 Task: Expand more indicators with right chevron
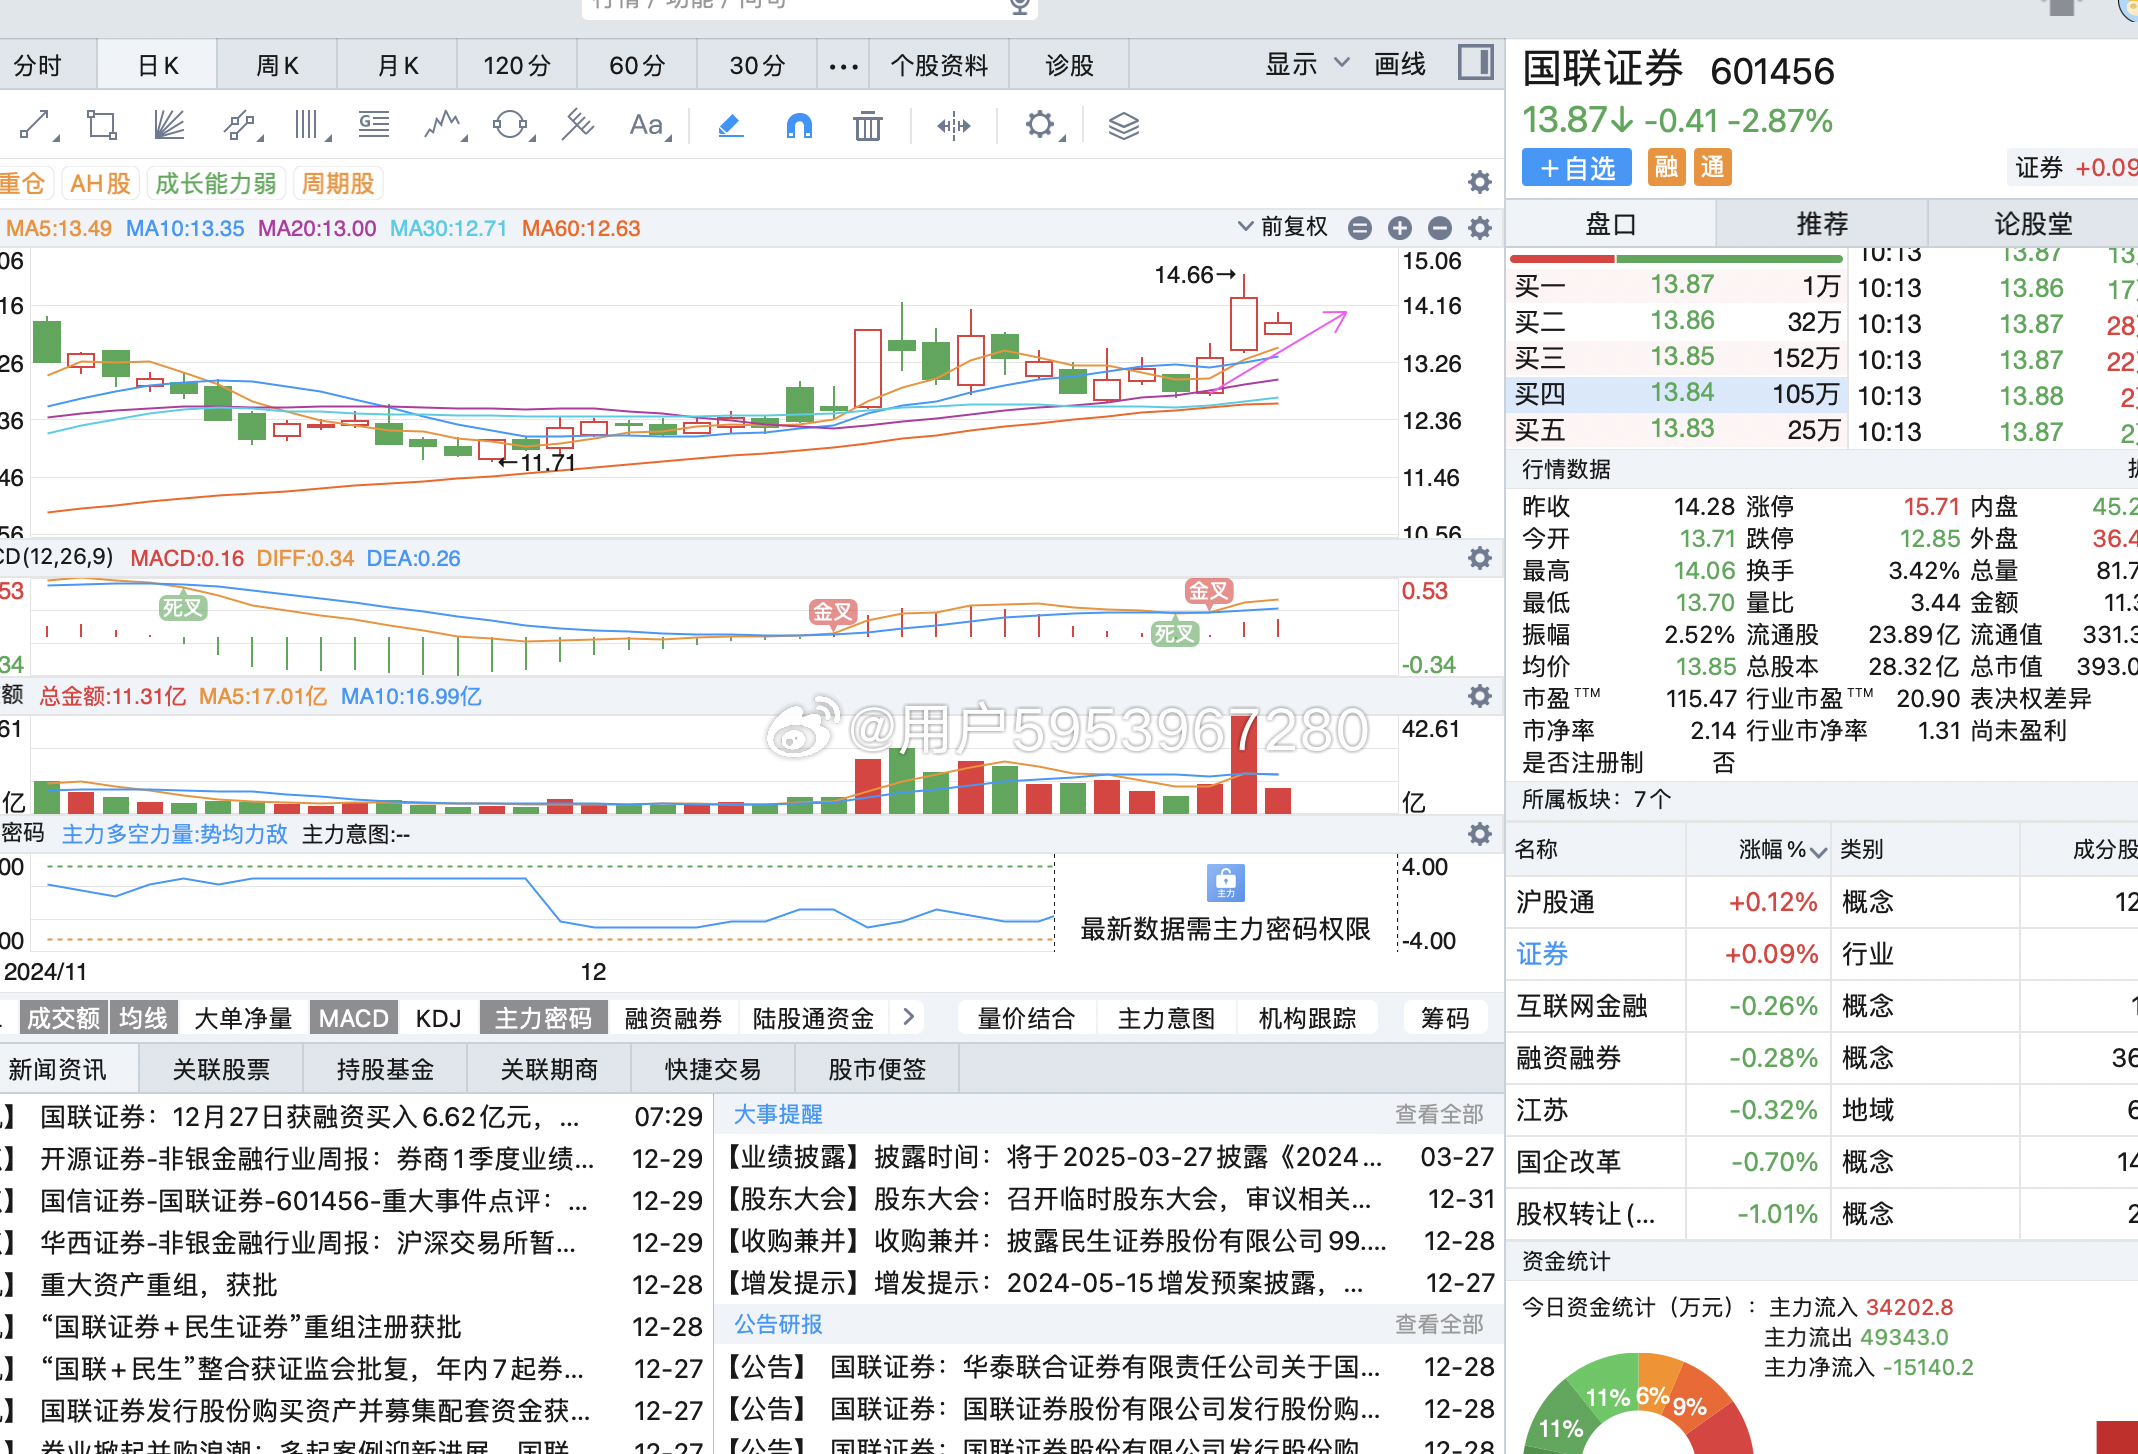908,1017
